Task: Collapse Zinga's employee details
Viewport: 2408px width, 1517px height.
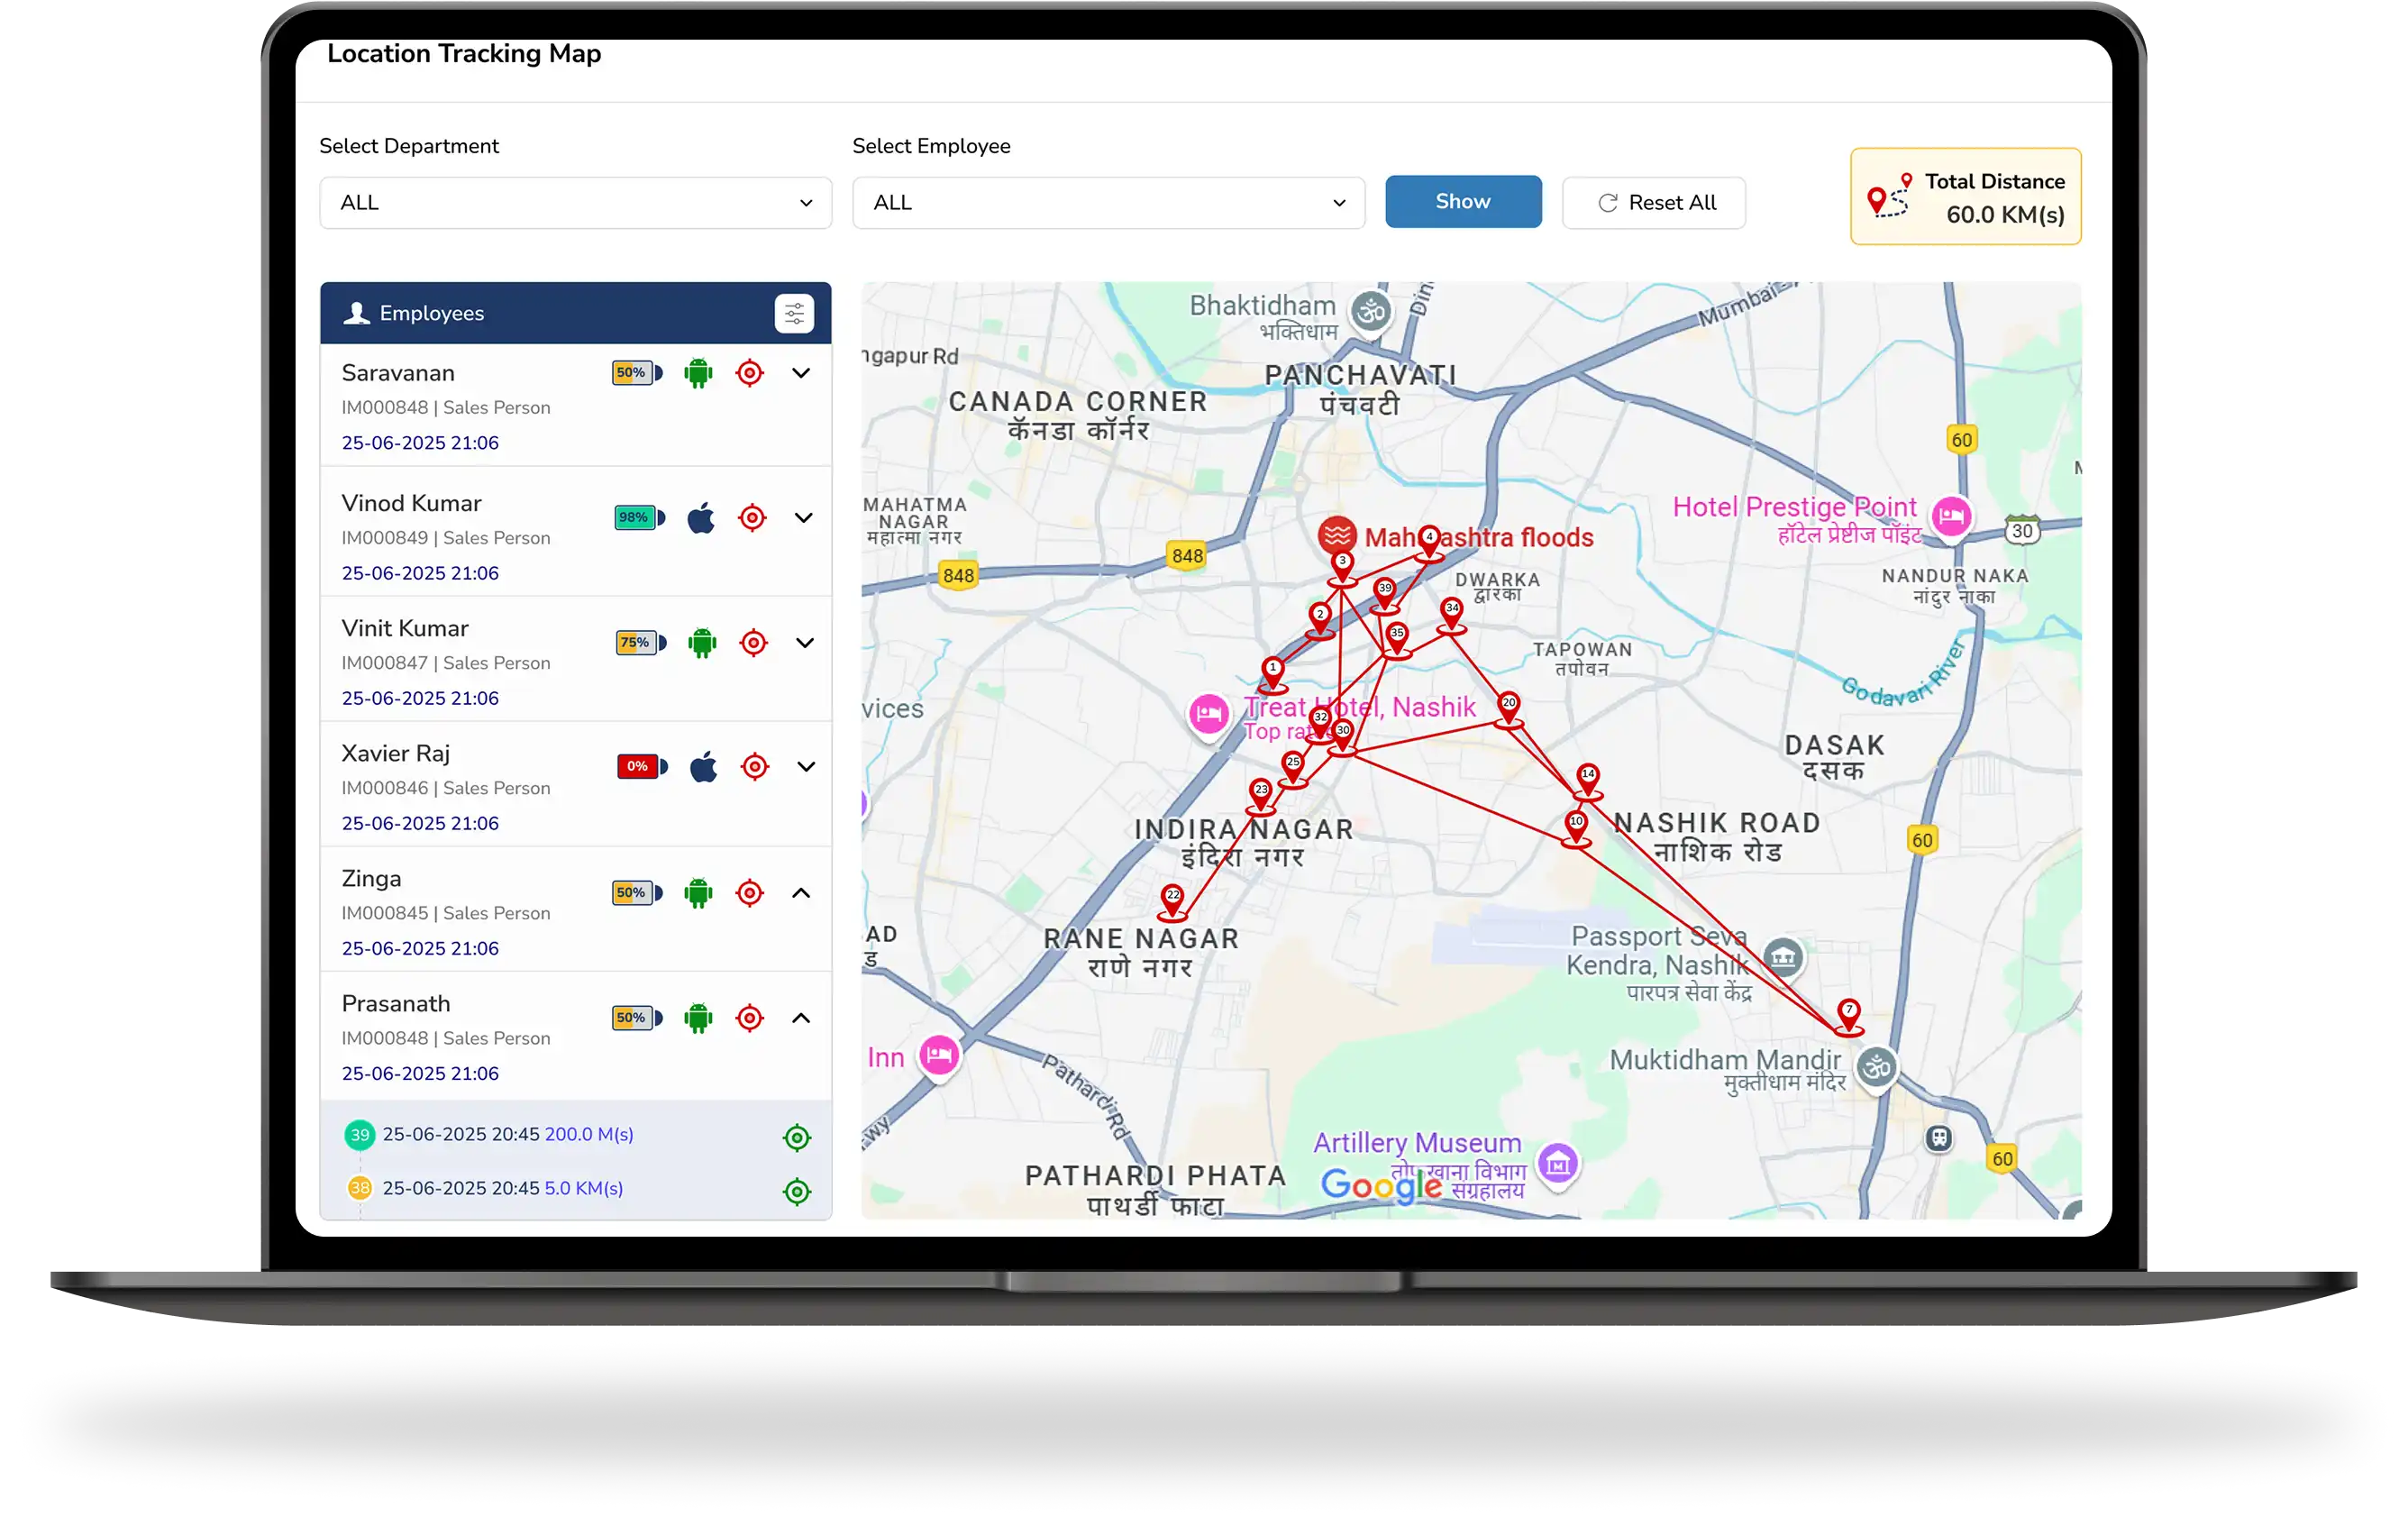Action: tap(801, 893)
